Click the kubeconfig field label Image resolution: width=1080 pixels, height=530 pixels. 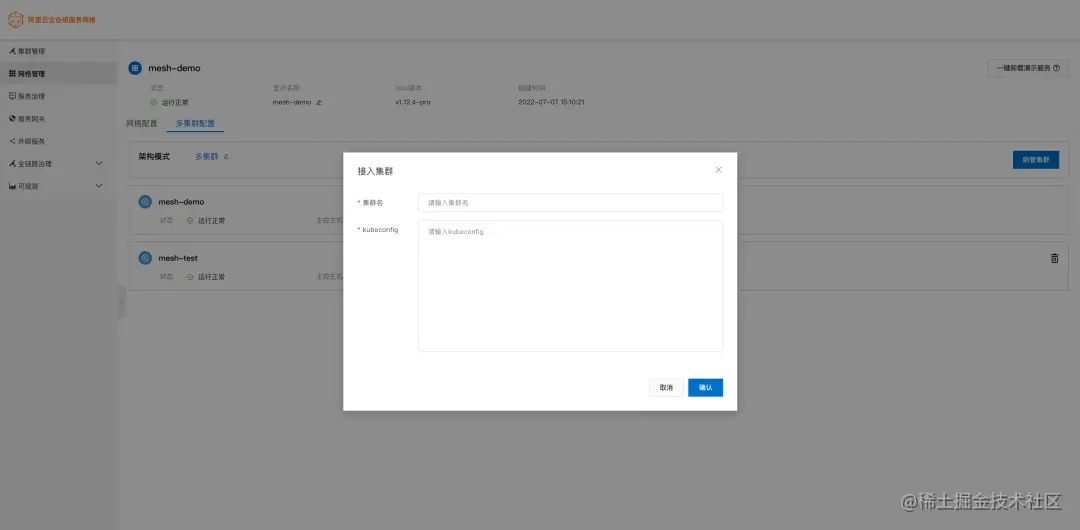(380, 230)
